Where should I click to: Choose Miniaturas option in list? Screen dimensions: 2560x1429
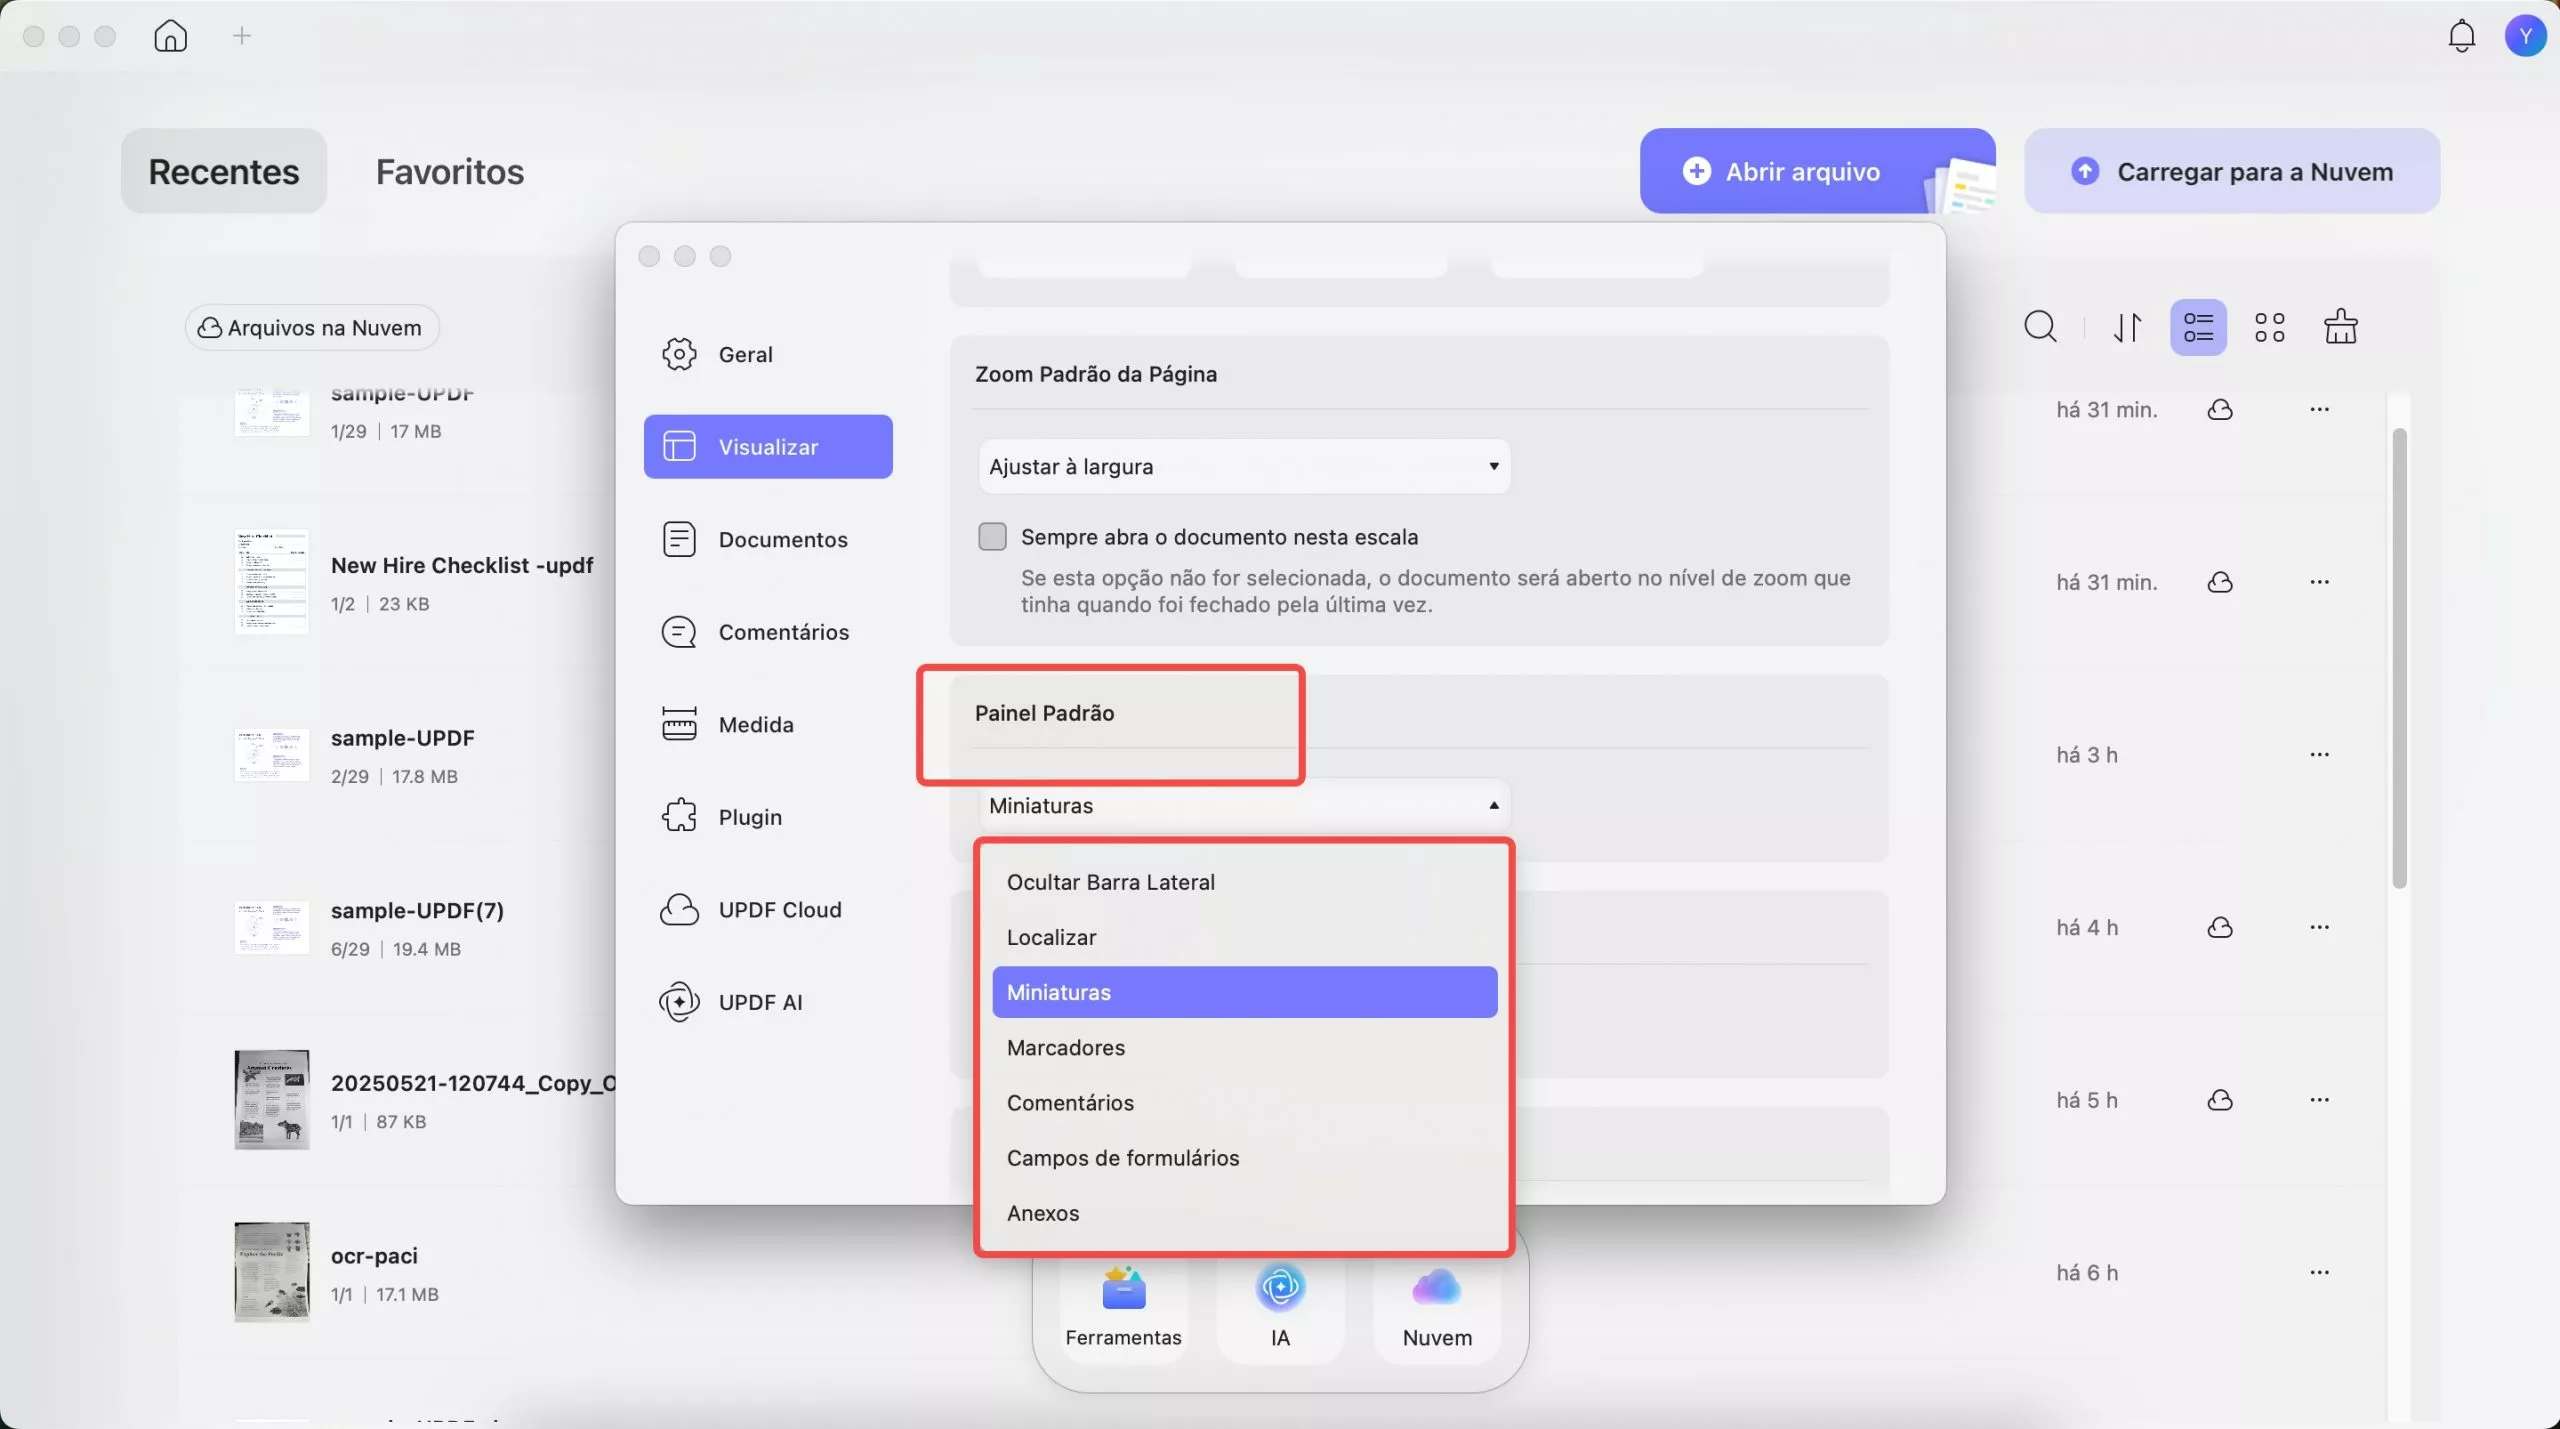tap(1244, 992)
